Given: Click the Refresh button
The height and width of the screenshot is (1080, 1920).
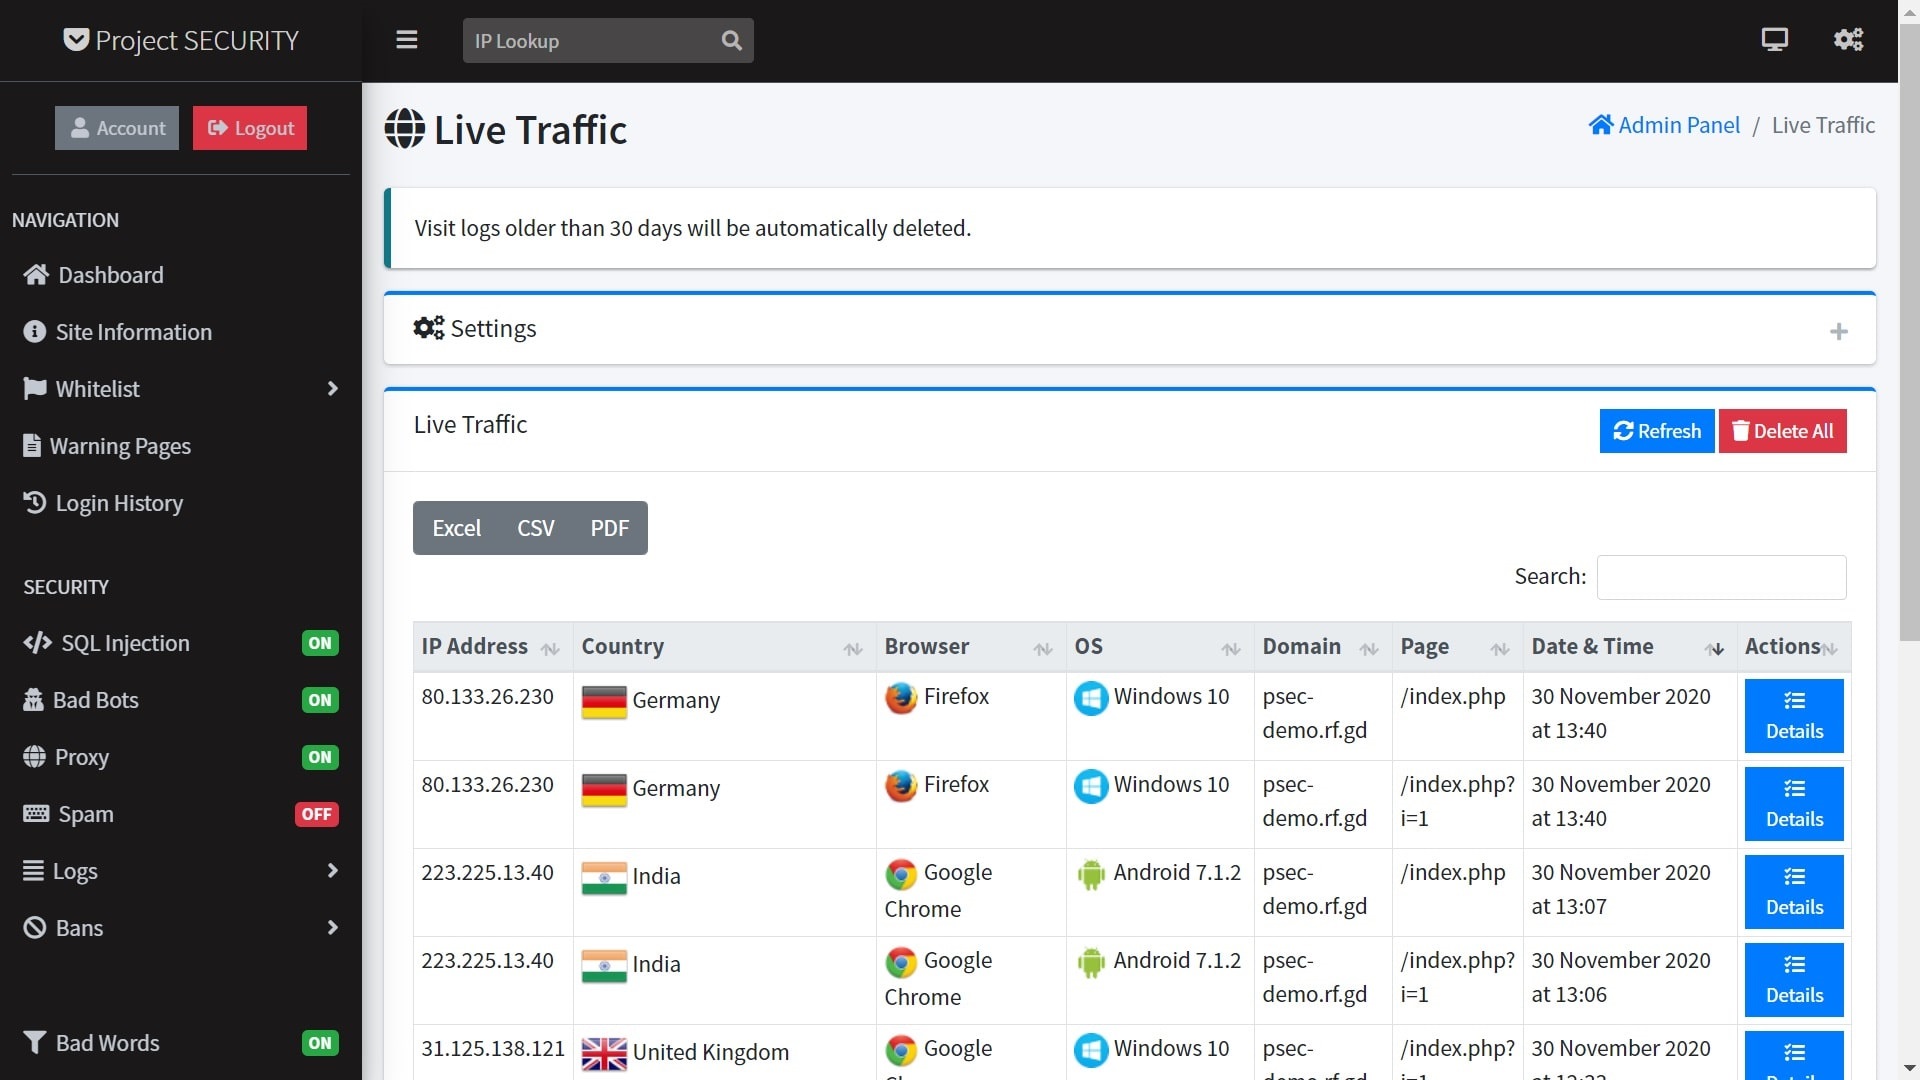Looking at the screenshot, I should pyautogui.click(x=1656, y=431).
